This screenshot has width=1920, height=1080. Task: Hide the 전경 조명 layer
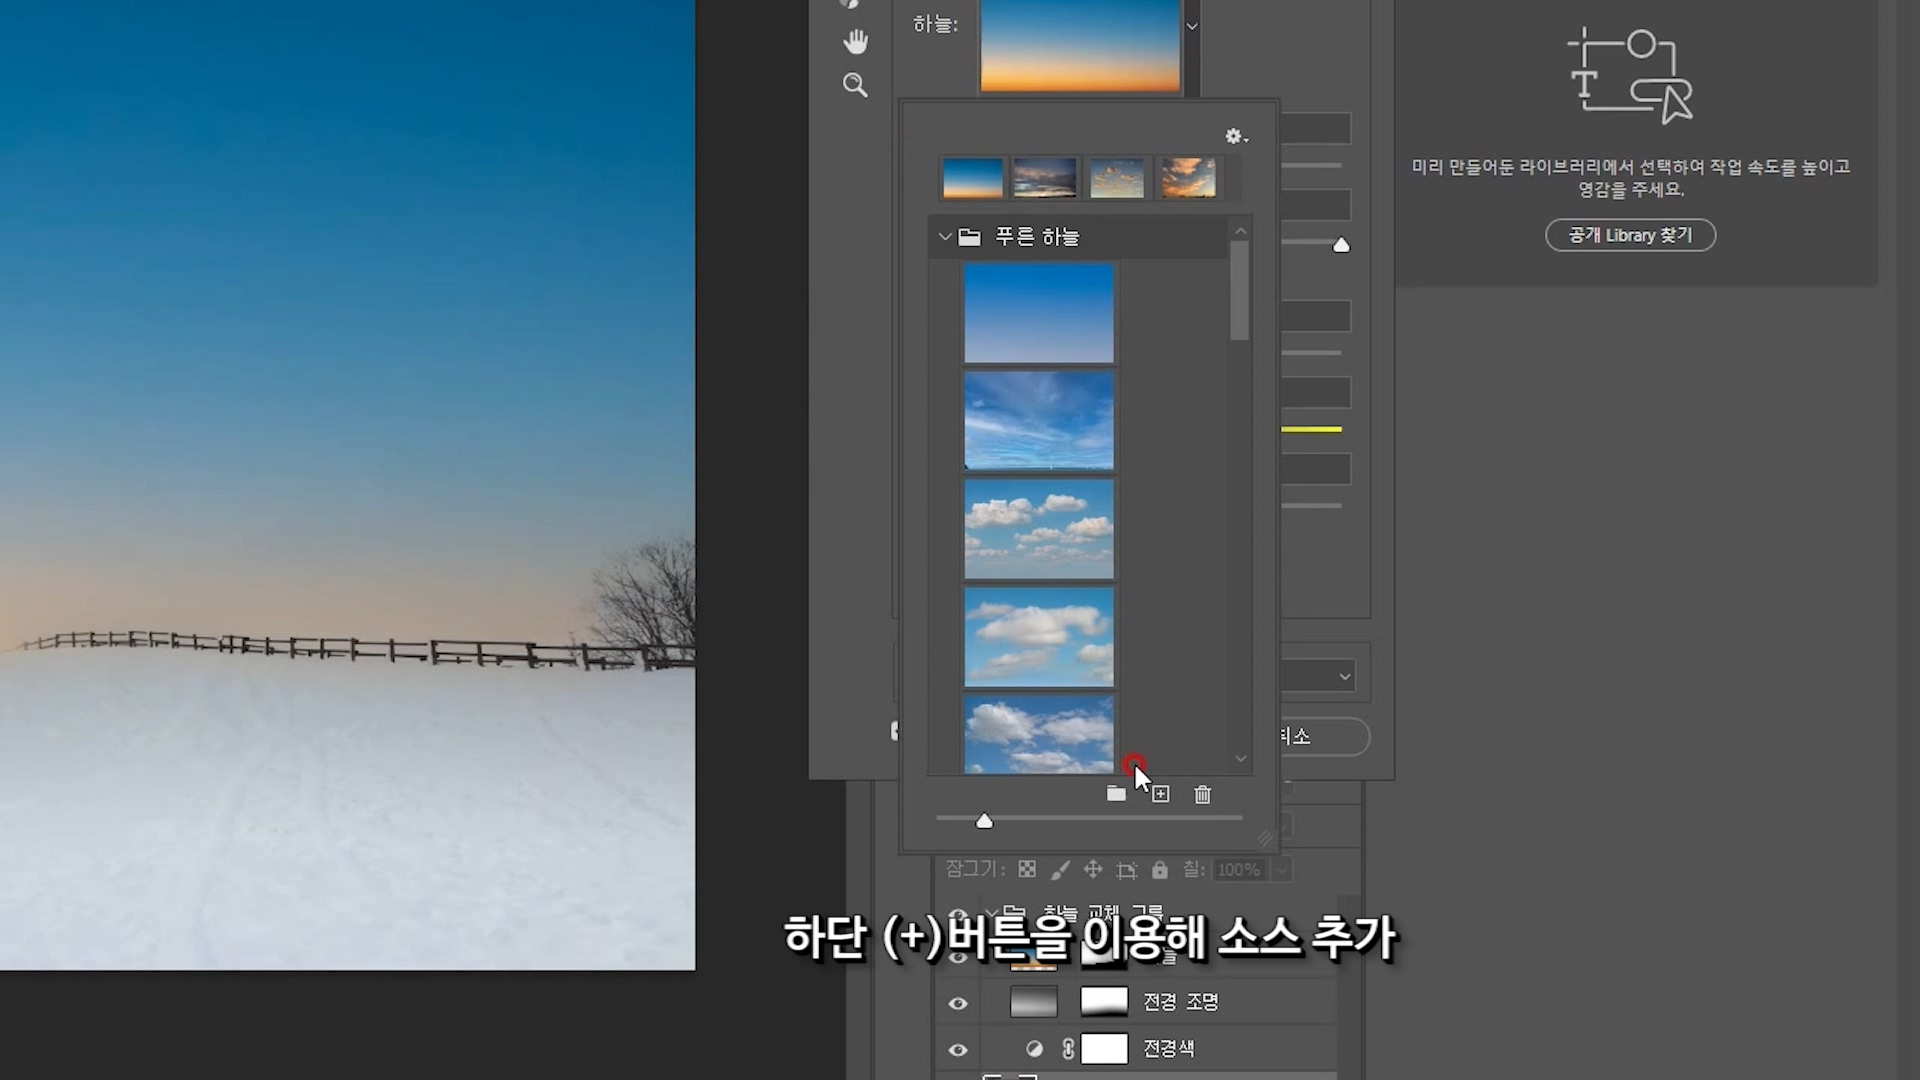point(958,1003)
